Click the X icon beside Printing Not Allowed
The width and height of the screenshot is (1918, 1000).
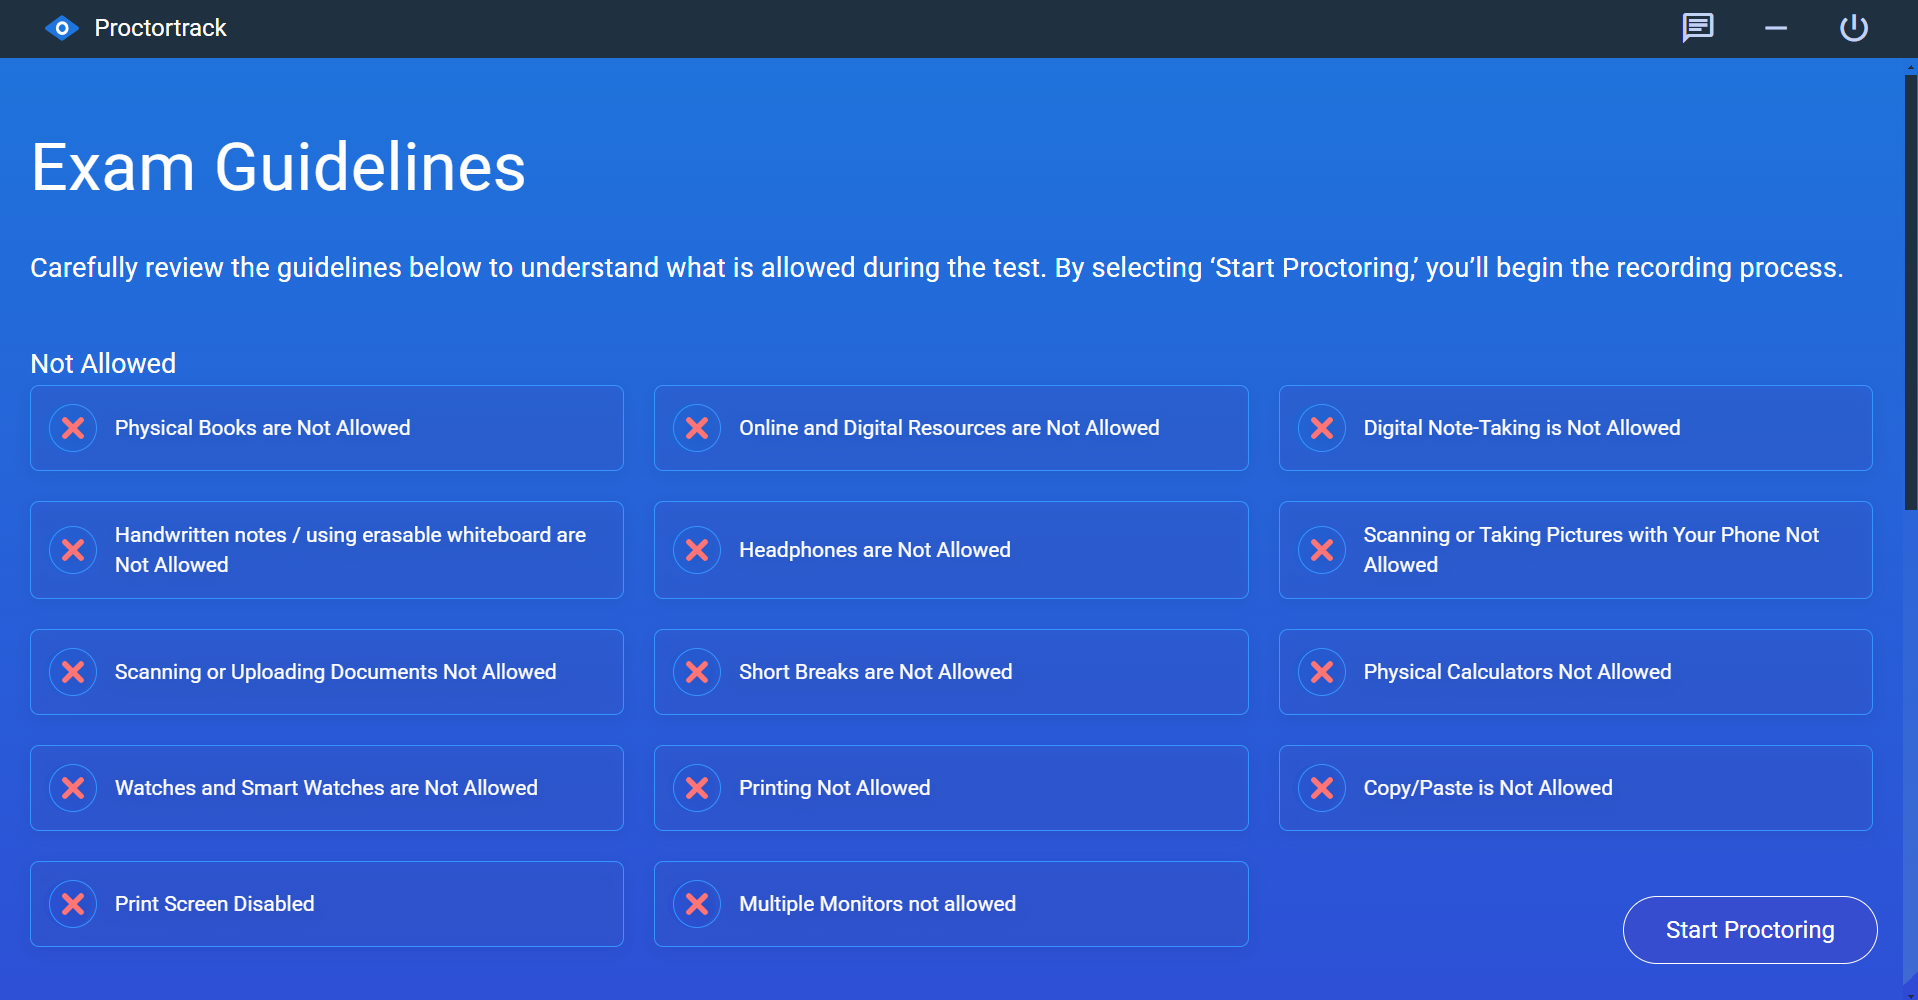point(697,788)
